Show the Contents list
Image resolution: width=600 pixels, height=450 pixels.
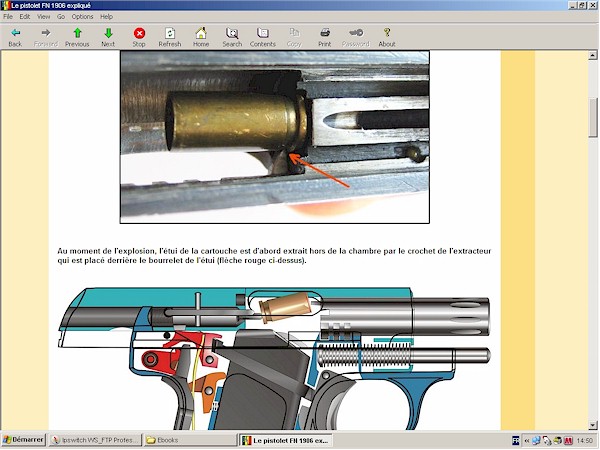(x=263, y=38)
